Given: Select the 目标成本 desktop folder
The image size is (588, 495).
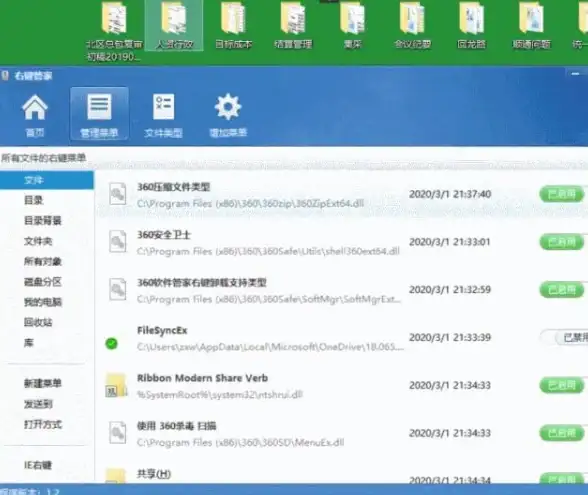Looking at the screenshot, I should pyautogui.click(x=234, y=26).
